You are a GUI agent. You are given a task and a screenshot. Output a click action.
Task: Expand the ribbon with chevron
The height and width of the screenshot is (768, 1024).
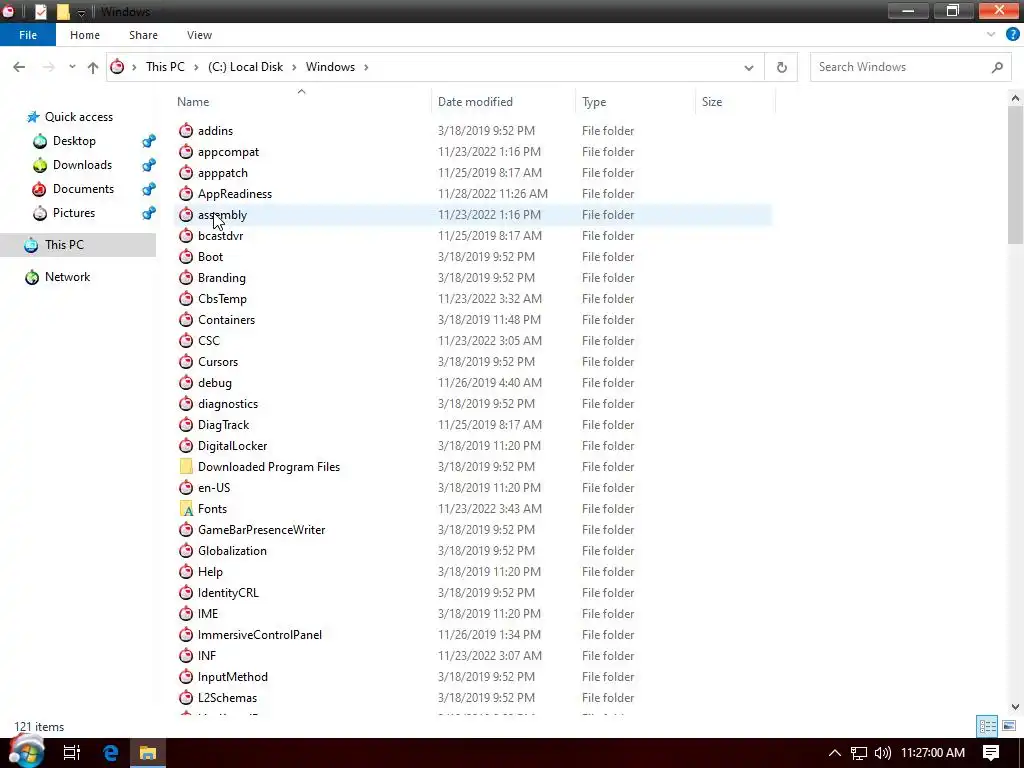(991, 35)
